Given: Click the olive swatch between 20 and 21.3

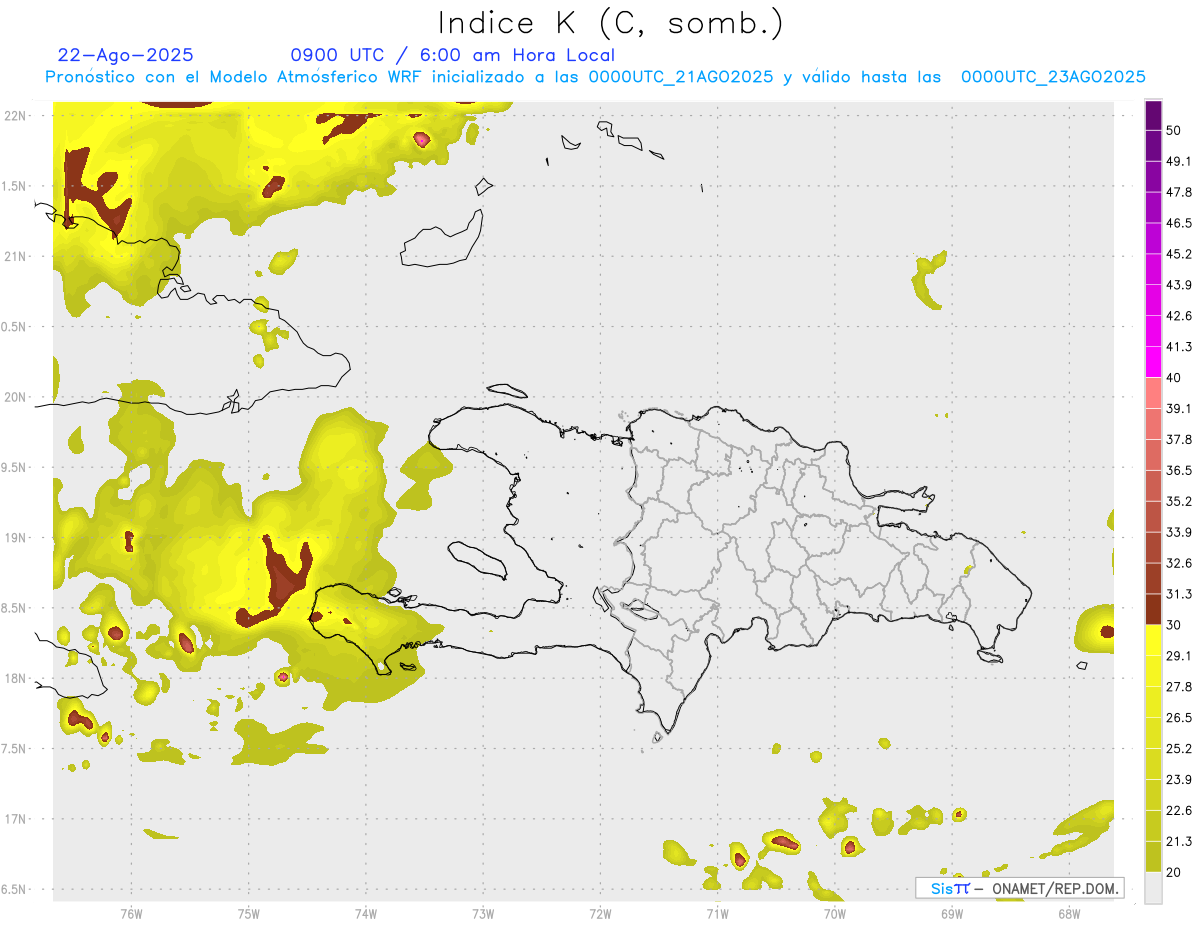Looking at the screenshot, I should pyautogui.click(x=1154, y=856).
